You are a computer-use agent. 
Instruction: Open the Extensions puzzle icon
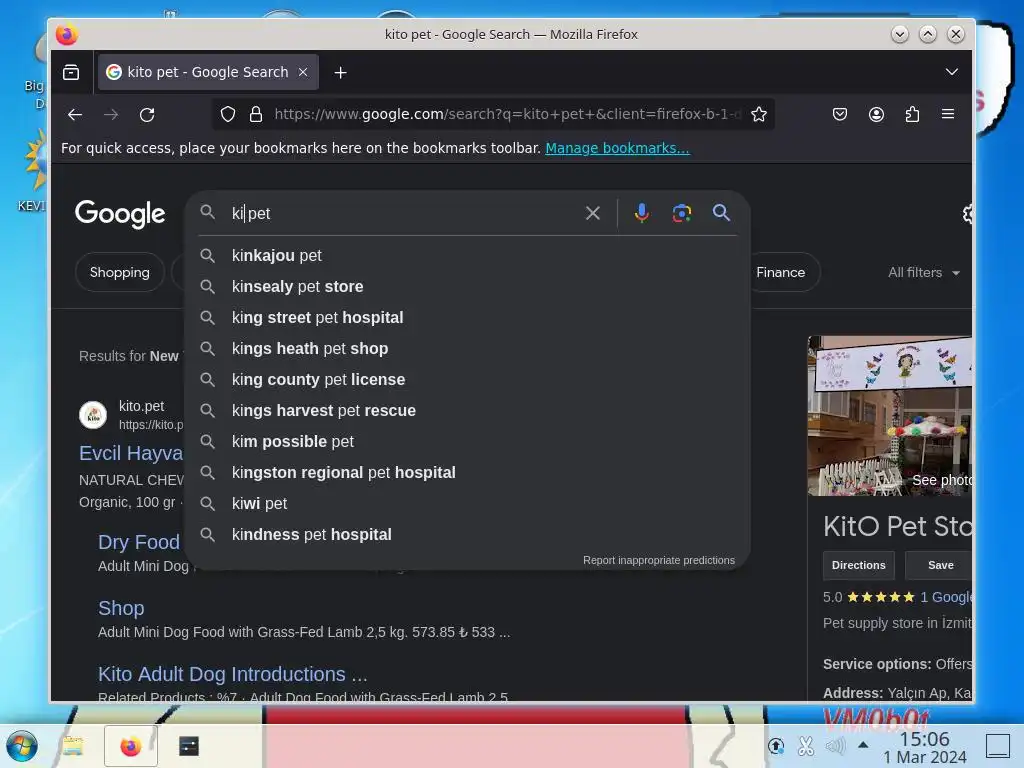912,114
